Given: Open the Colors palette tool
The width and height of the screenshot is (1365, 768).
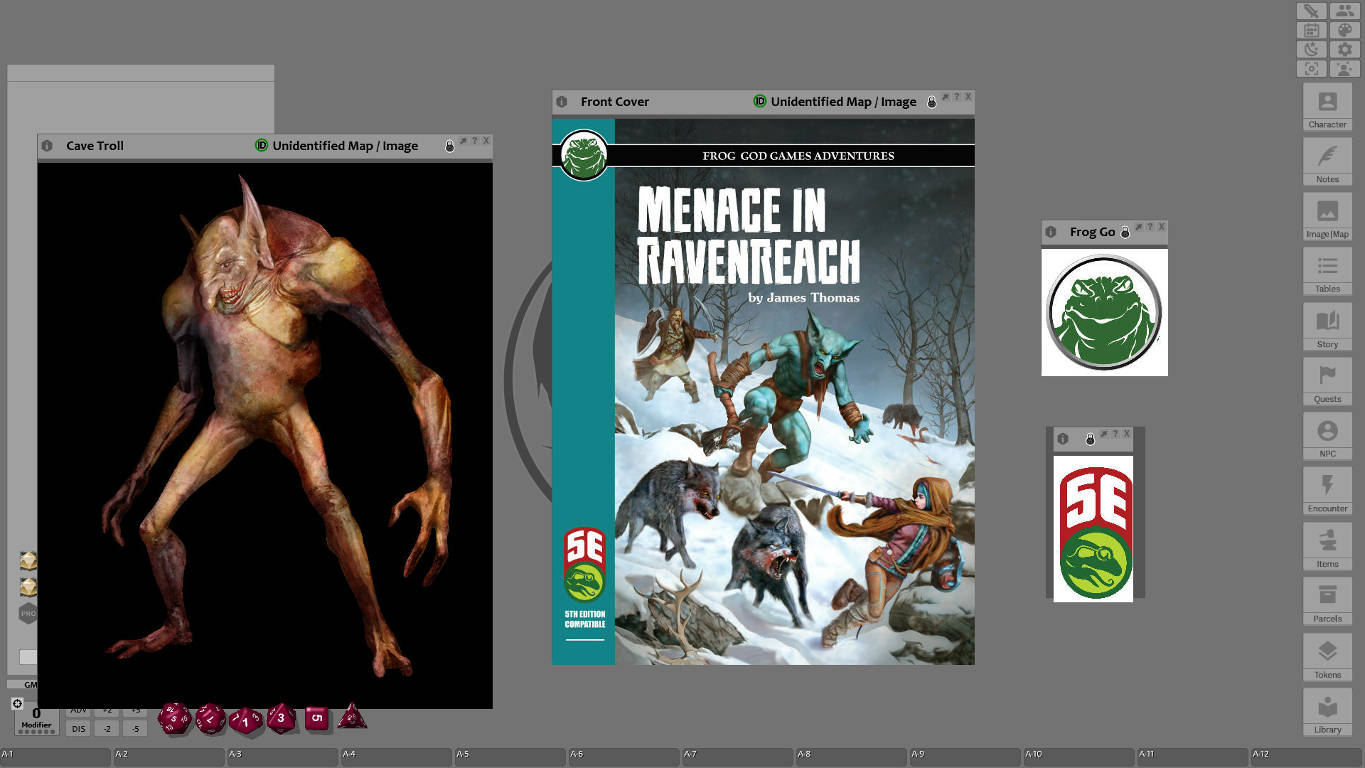Looking at the screenshot, I should (x=1344, y=30).
